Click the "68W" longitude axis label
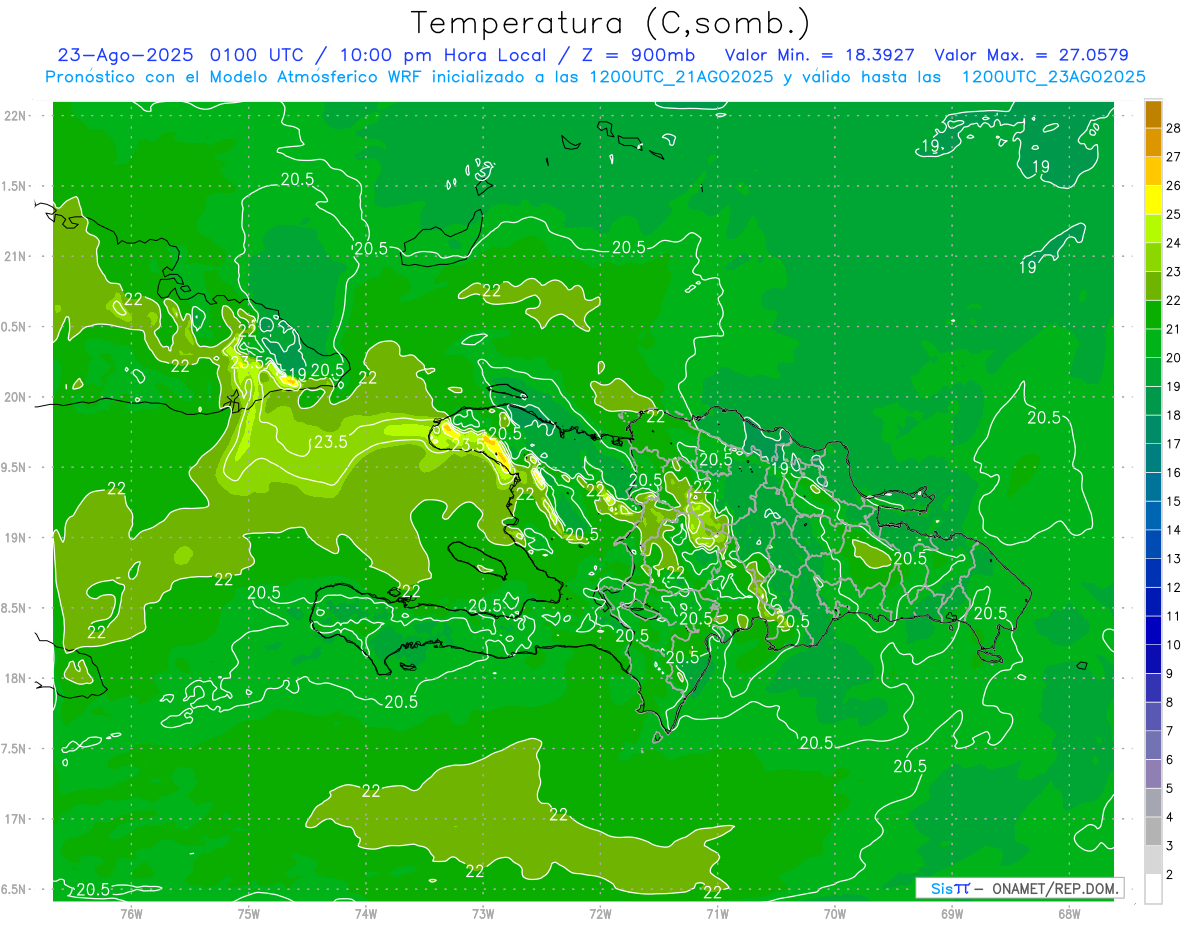Image resolution: width=1200 pixels, height=927 pixels. (1069, 913)
